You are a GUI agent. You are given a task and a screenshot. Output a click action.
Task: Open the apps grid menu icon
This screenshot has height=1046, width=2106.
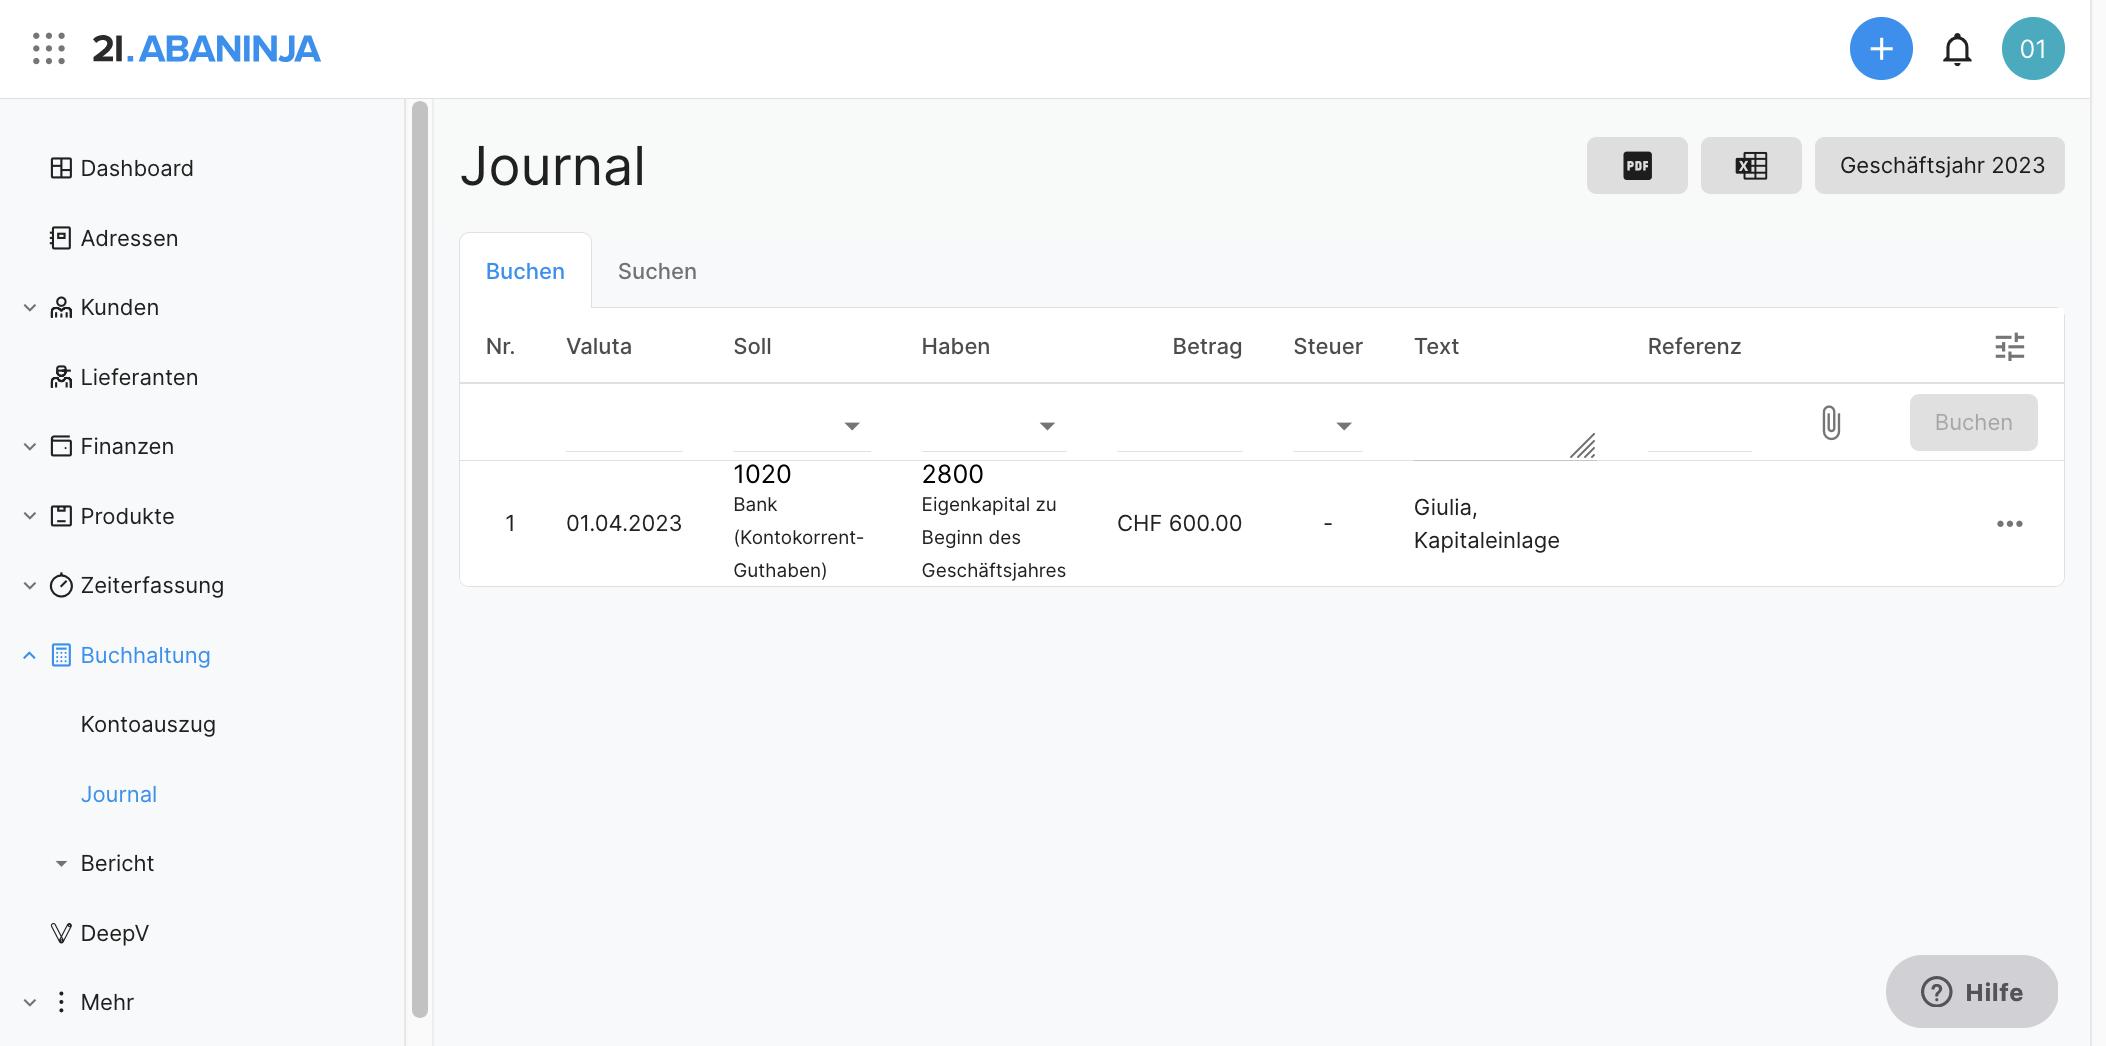tap(48, 48)
